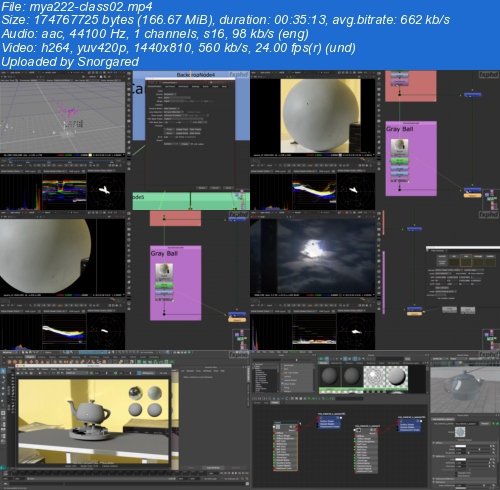Select the green node under yellow-wall frame's Read thumbnail
The image size is (500, 490).
399,161
